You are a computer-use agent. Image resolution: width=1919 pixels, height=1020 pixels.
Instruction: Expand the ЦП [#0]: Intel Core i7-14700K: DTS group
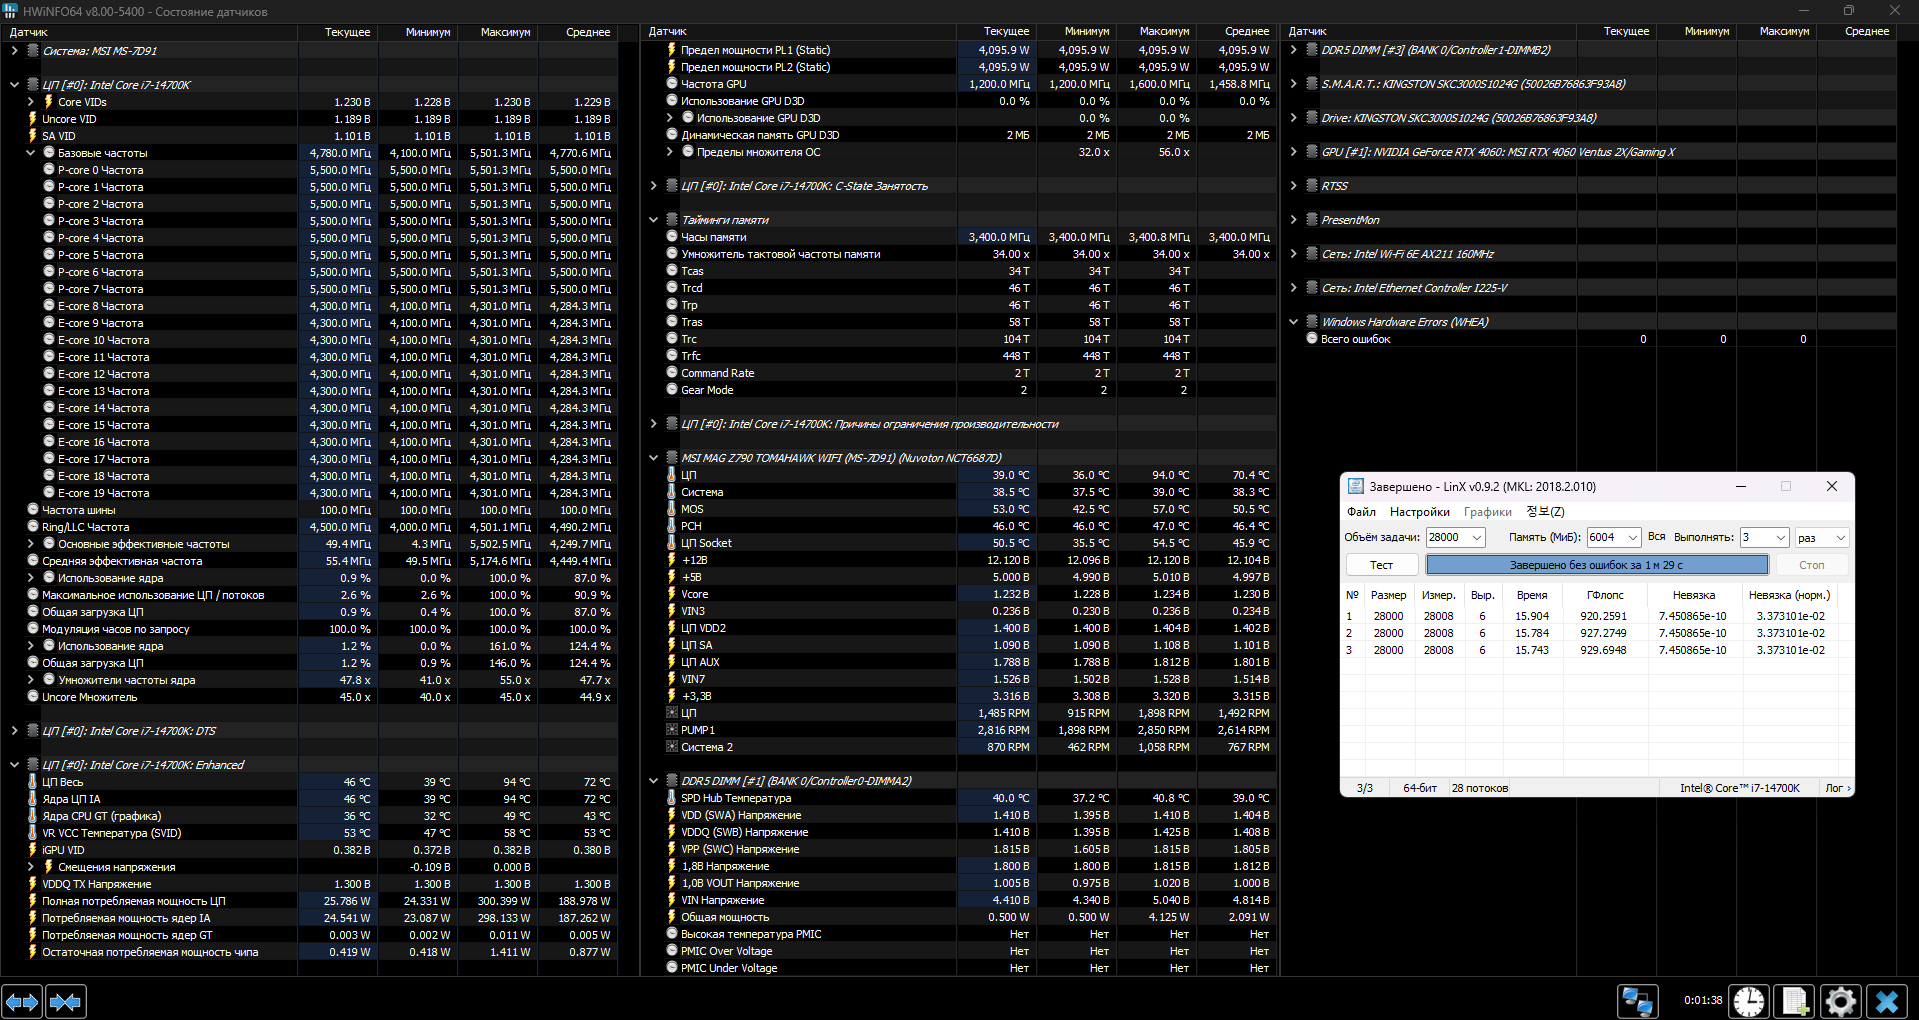click(14, 731)
